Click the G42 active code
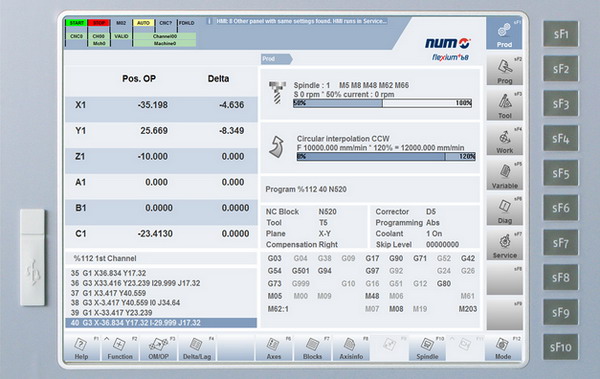Viewport: 600px width, 379px height. click(x=468, y=258)
